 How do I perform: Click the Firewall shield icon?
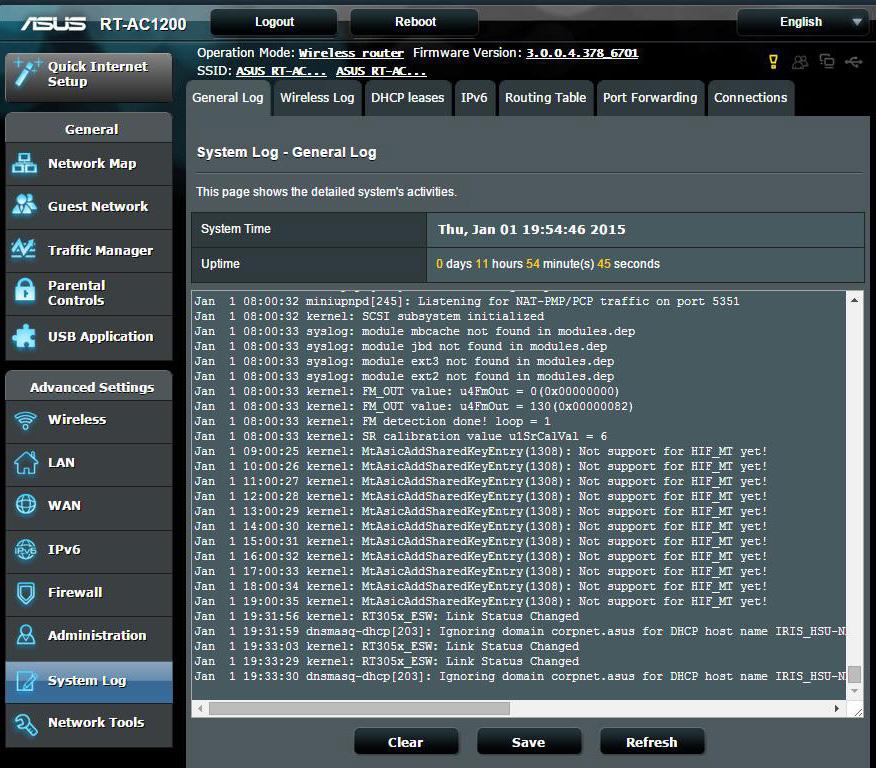click(26, 593)
